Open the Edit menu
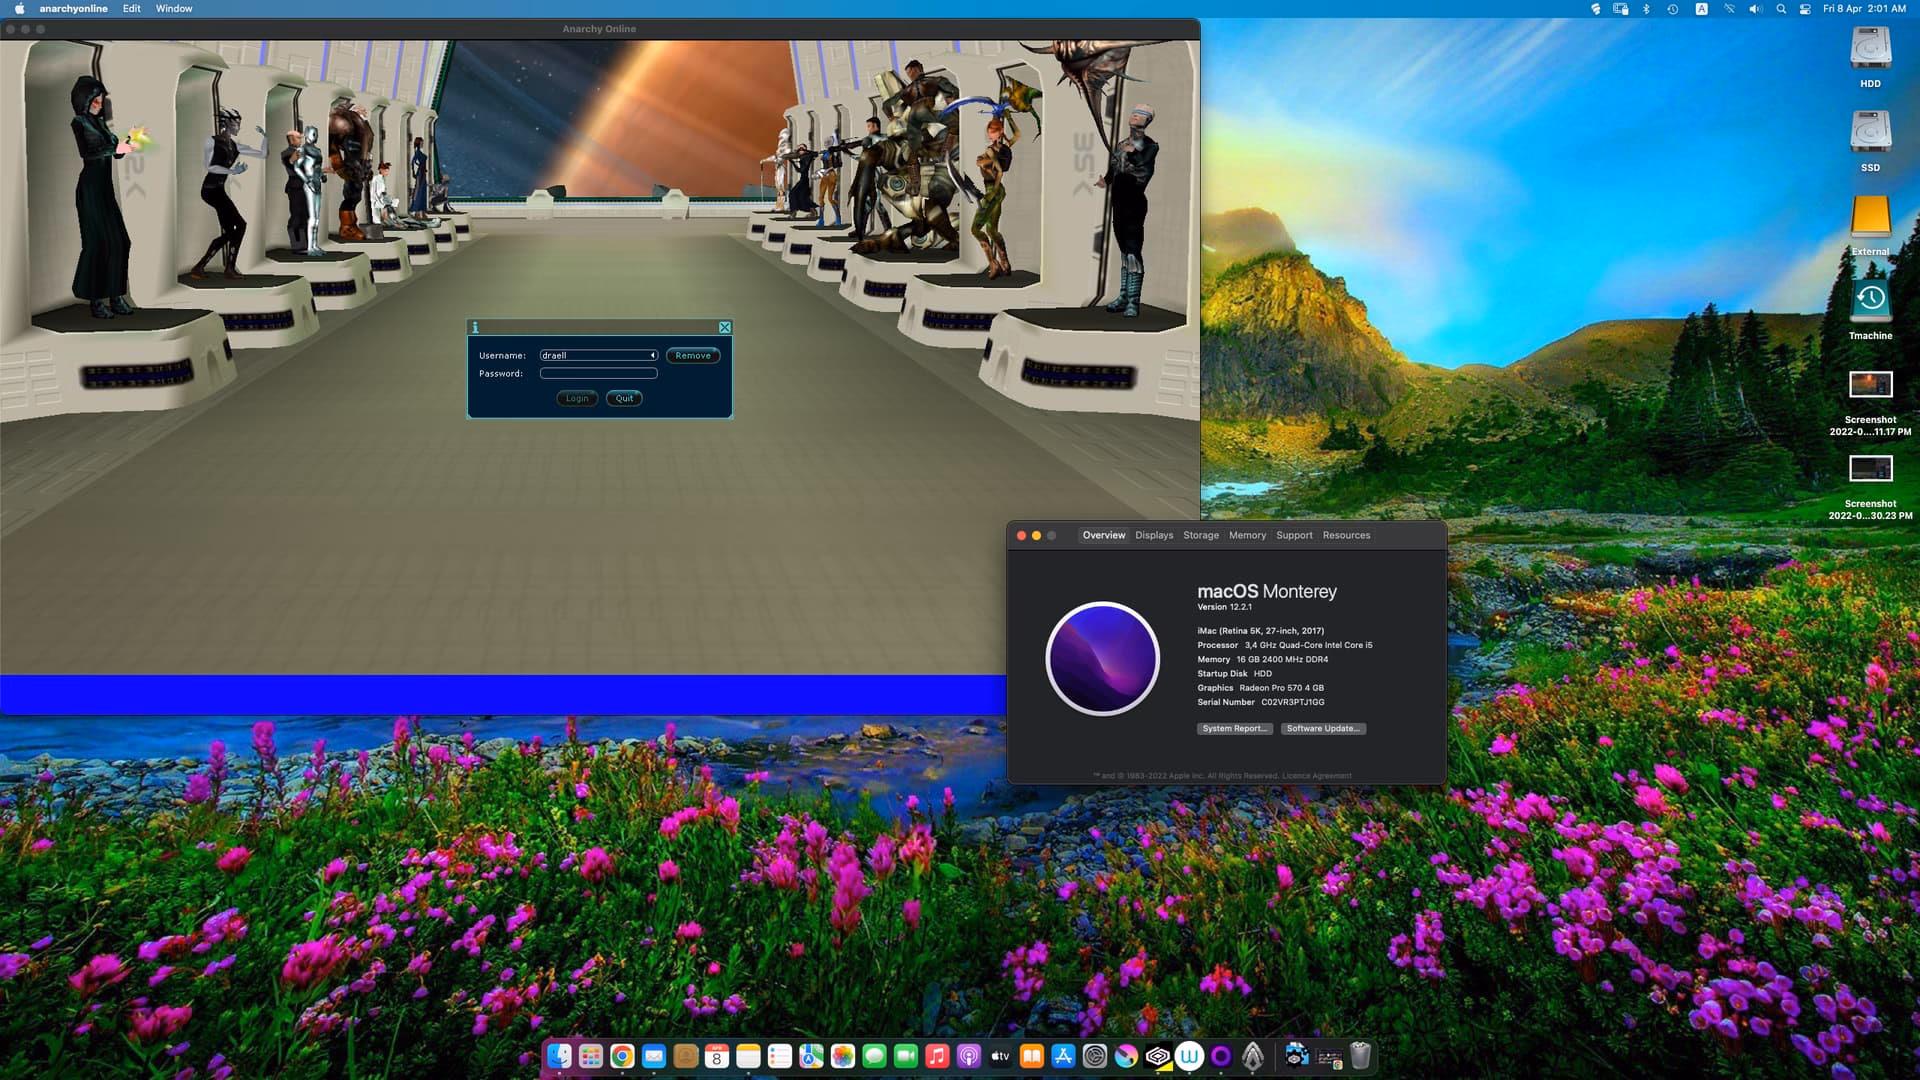The width and height of the screenshot is (1920, 1080). [x=132, y=9]
